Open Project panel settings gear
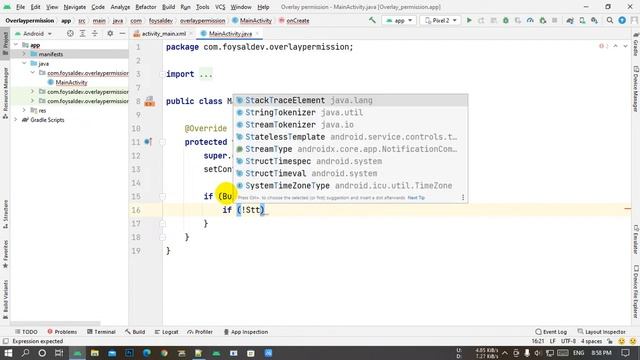 pos(110,33)
